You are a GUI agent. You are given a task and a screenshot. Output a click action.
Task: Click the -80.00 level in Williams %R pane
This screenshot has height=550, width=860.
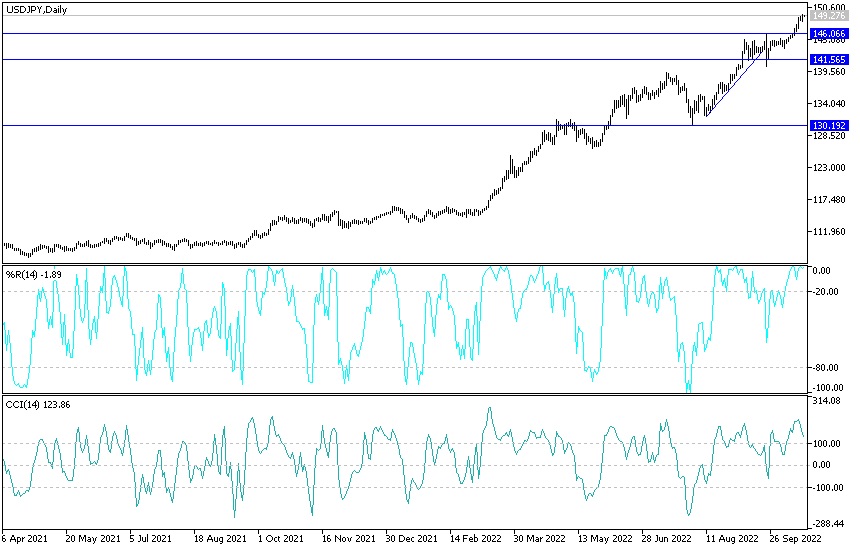(825, 367)
